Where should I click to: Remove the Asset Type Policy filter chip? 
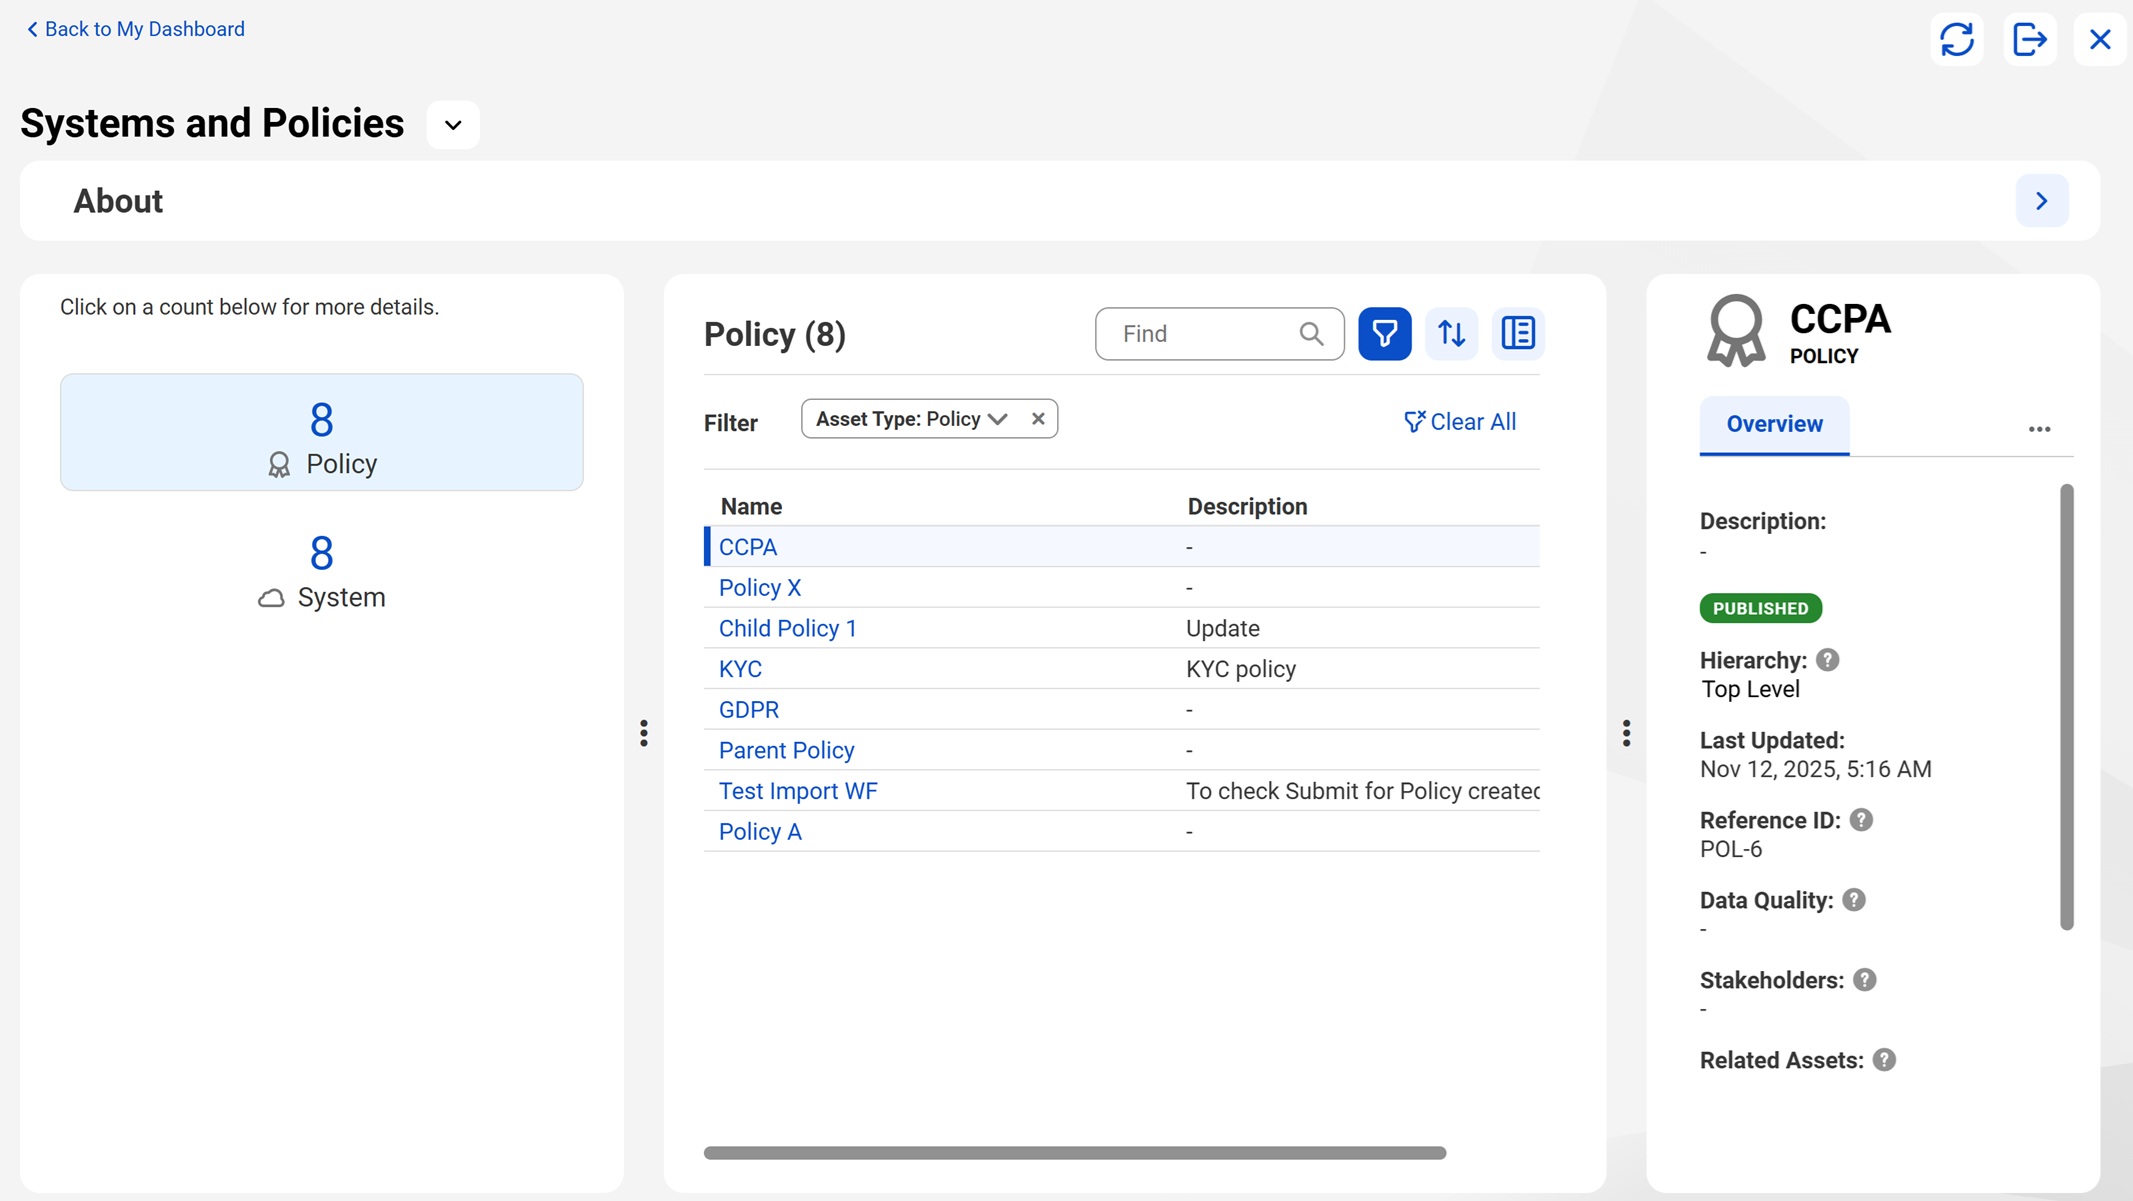[x=1038, y=419]
